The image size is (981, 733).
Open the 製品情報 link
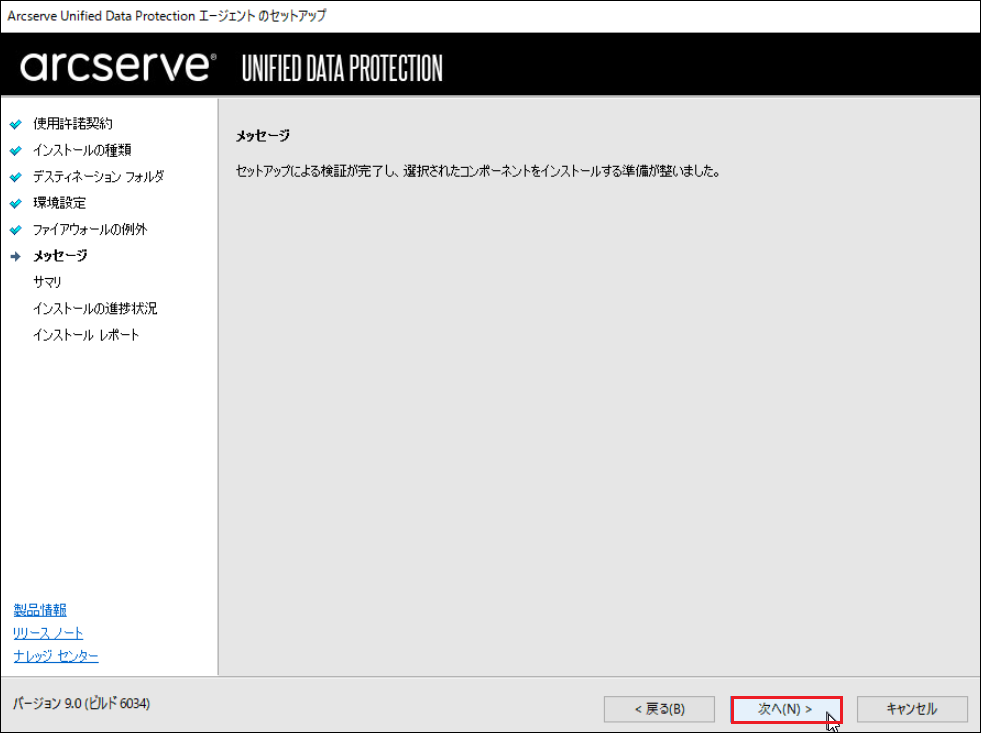point(40,610)
